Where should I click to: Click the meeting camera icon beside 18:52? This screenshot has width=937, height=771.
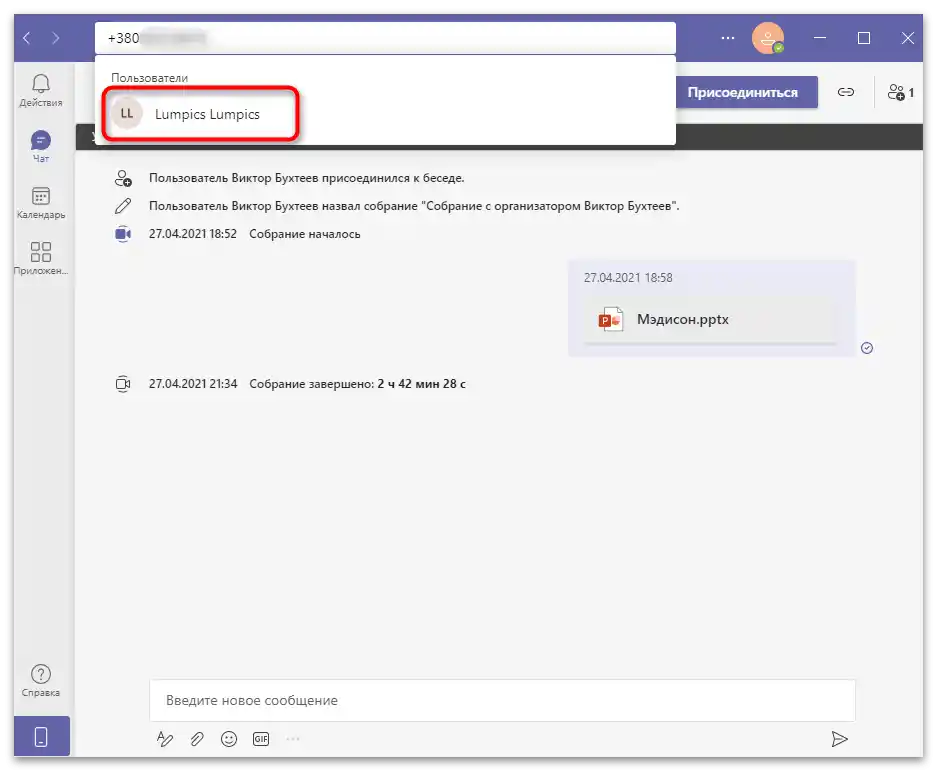coord(123,234)
